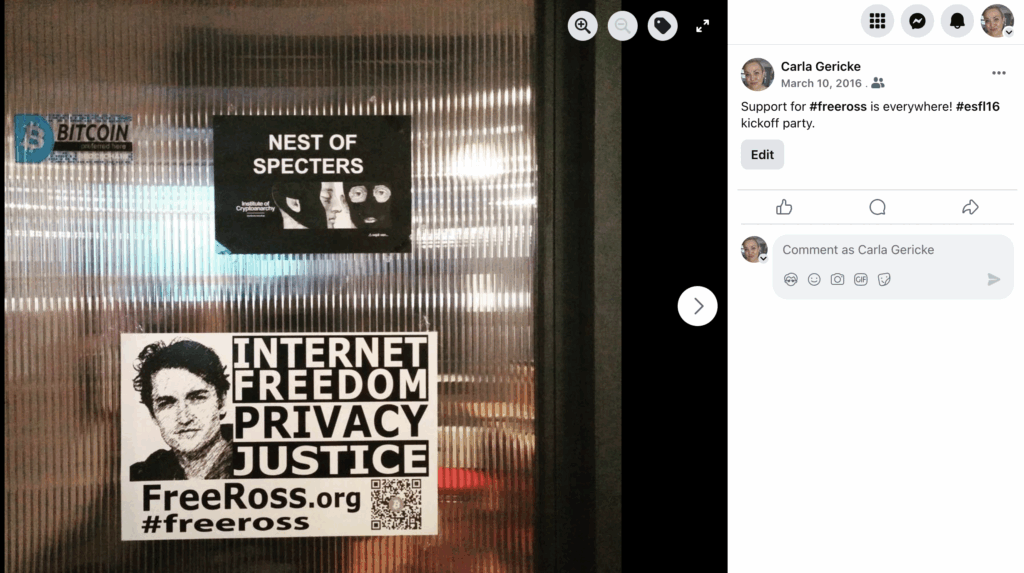The width and height of the screenshot is (1024, 573).
Task: Open account menu from profile picture
Action: [997, 21]
